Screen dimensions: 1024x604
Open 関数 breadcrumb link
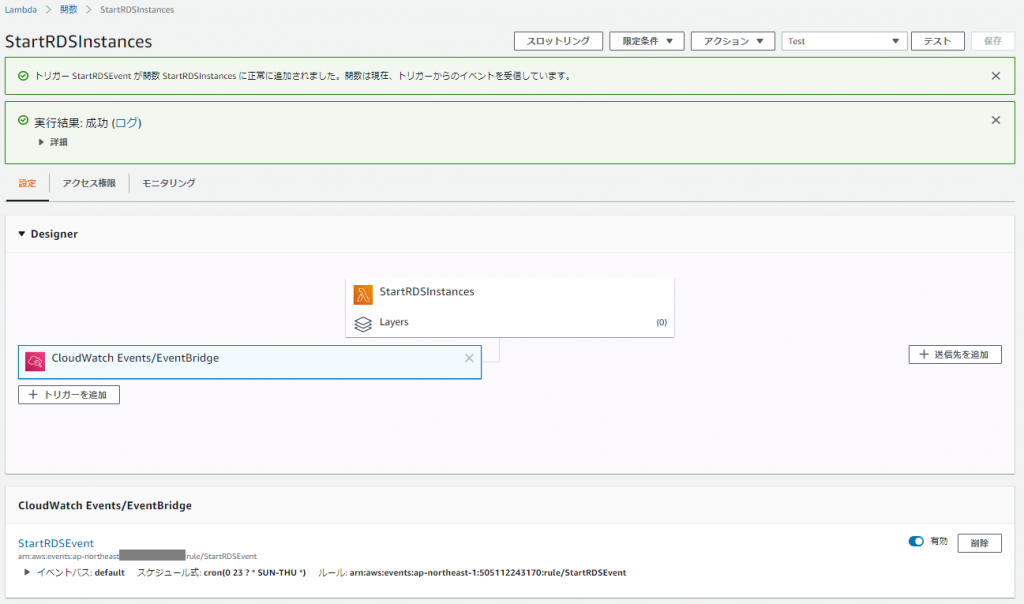[x=69, y=10]
